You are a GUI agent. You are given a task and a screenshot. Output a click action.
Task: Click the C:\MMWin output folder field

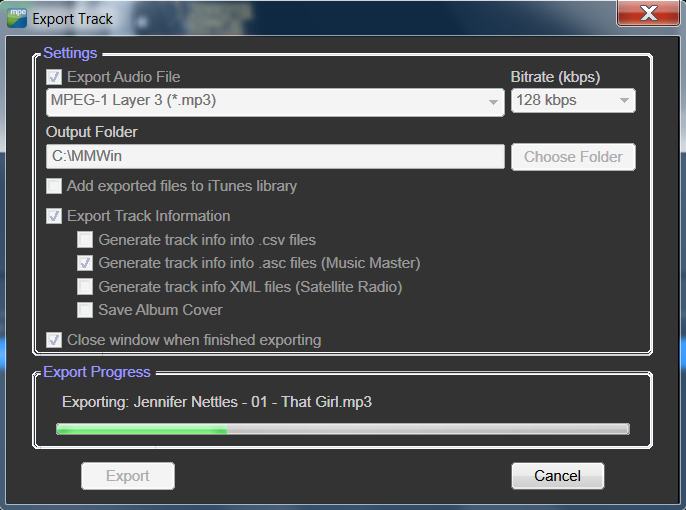(275, 157)
